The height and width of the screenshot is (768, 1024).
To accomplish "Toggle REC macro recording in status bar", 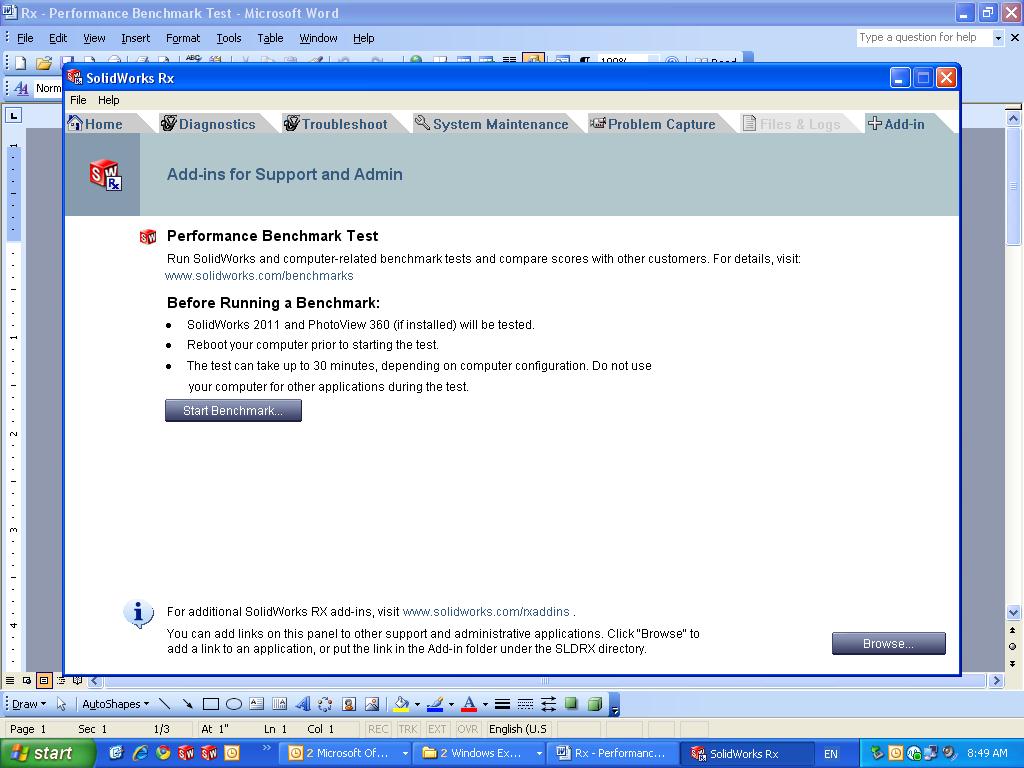I will coord(377,729).
